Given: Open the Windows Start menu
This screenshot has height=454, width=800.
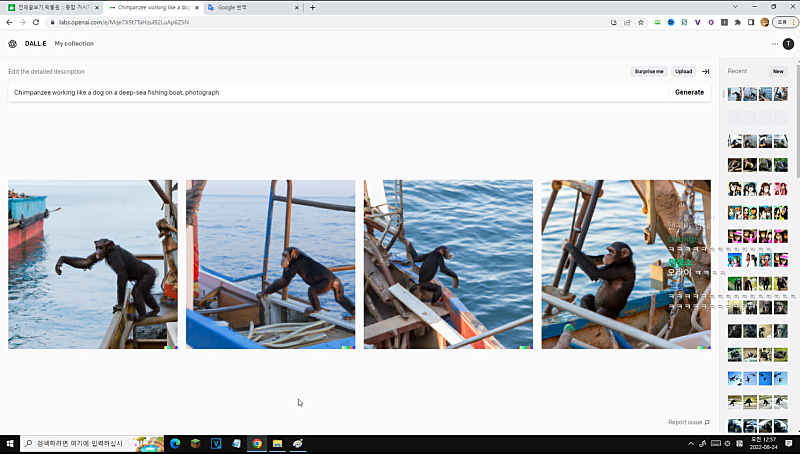Looking at the screenshot, I should (10, 444).
